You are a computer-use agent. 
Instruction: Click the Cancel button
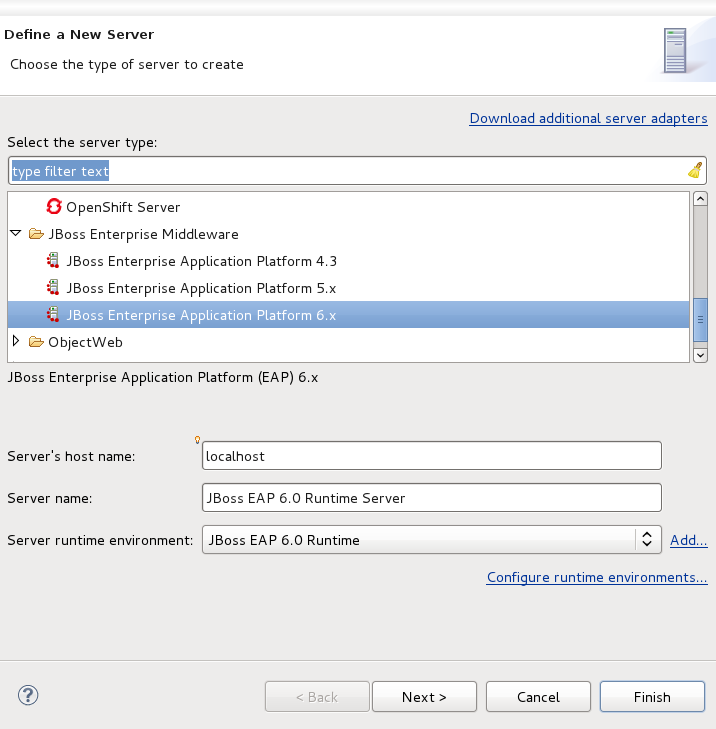pyautogui.click(x=538, y=696)
